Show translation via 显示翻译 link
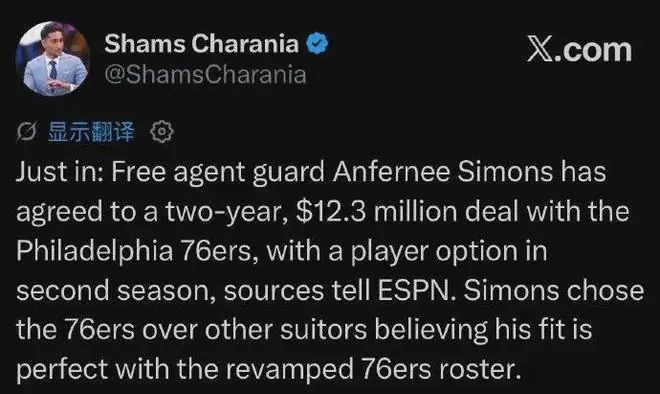 91,132
